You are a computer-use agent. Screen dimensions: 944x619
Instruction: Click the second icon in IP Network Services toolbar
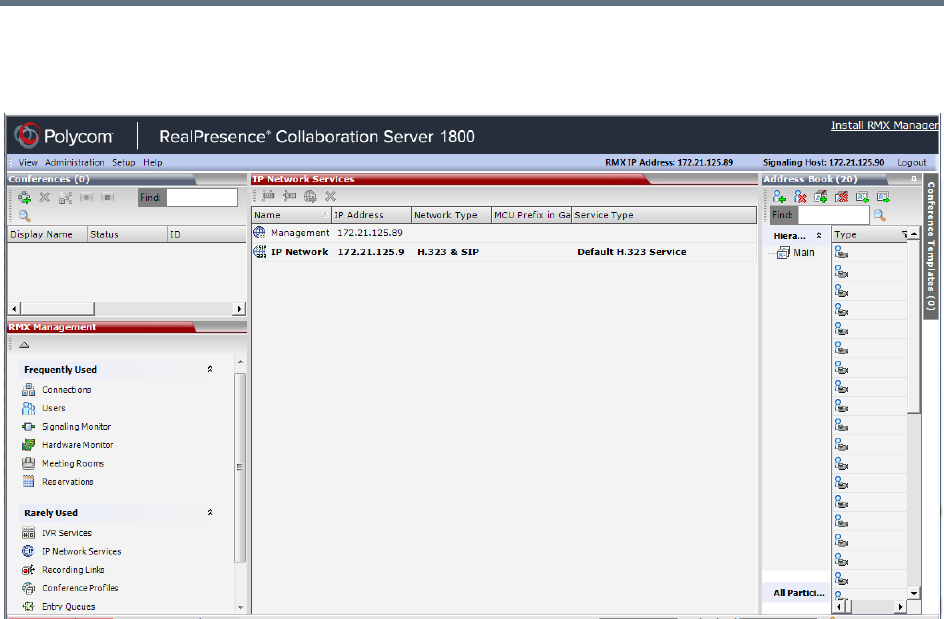[x=290, y=196]
